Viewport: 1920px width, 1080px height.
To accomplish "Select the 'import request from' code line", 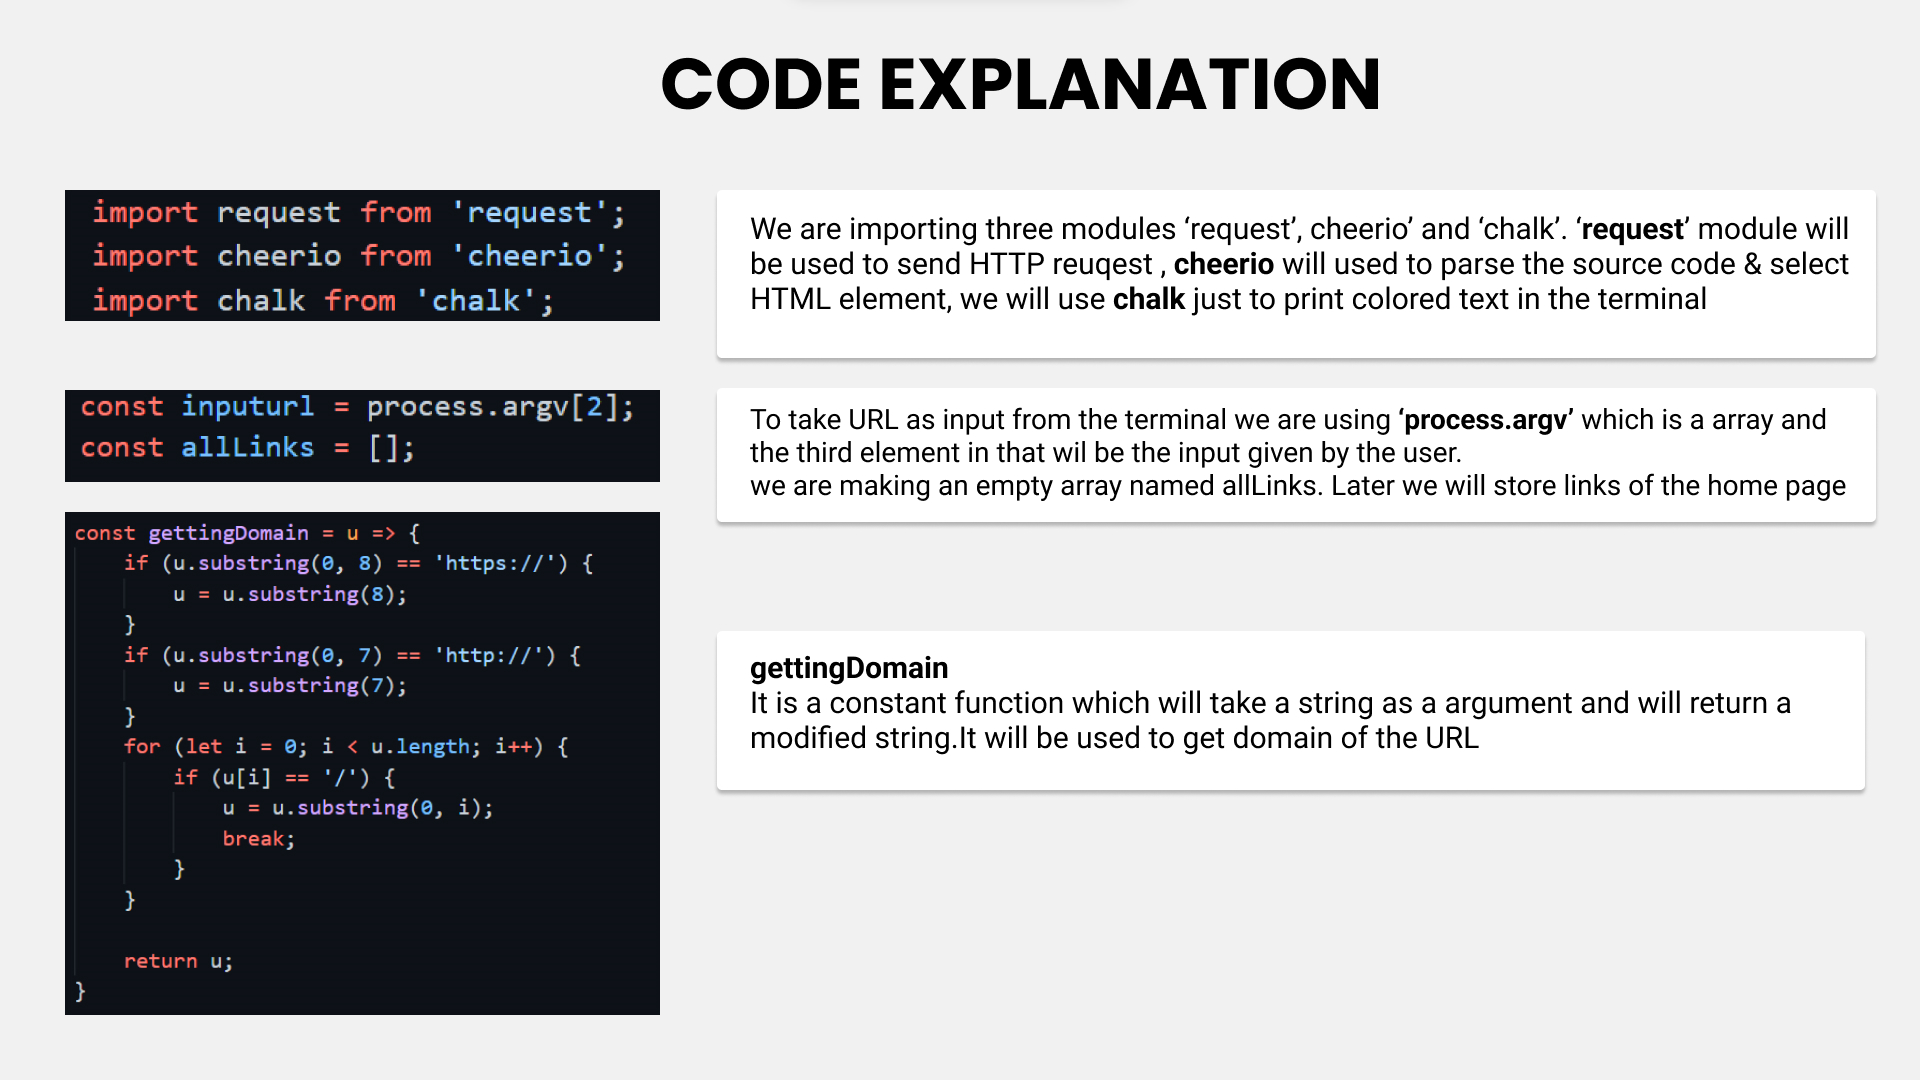I will [359, 212].
